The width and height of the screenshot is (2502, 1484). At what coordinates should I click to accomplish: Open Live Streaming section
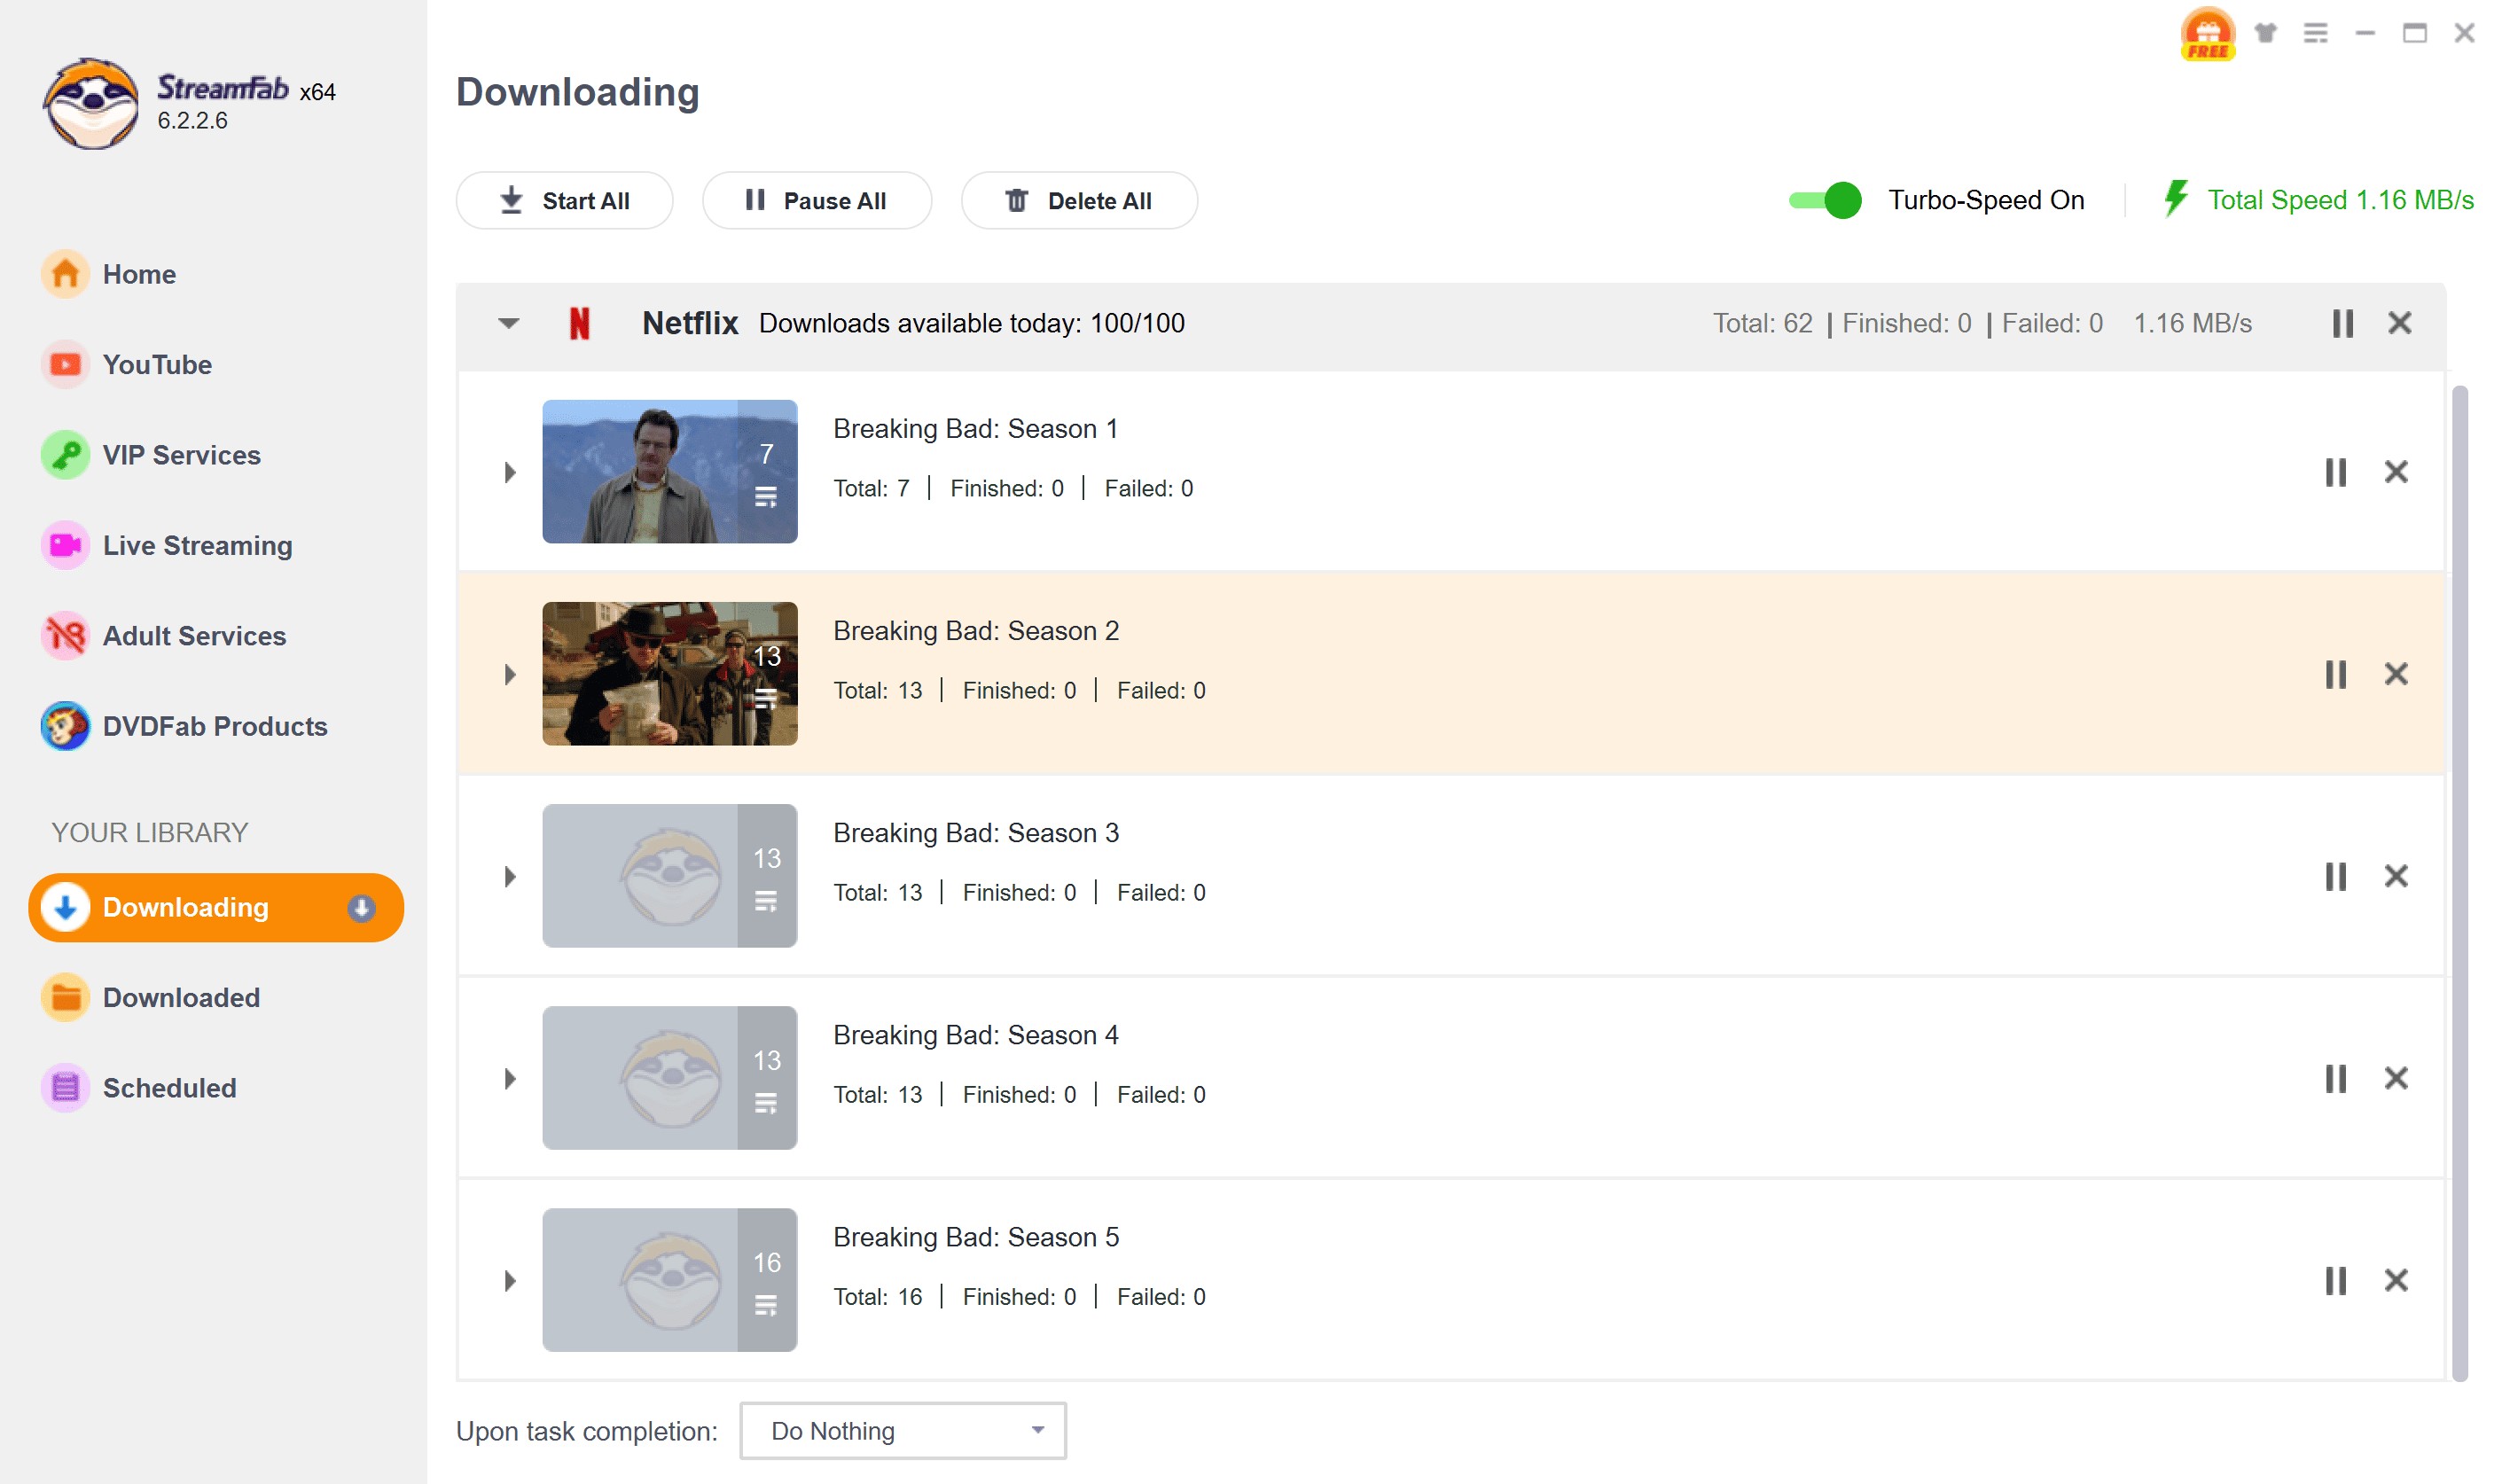(197, 545)
